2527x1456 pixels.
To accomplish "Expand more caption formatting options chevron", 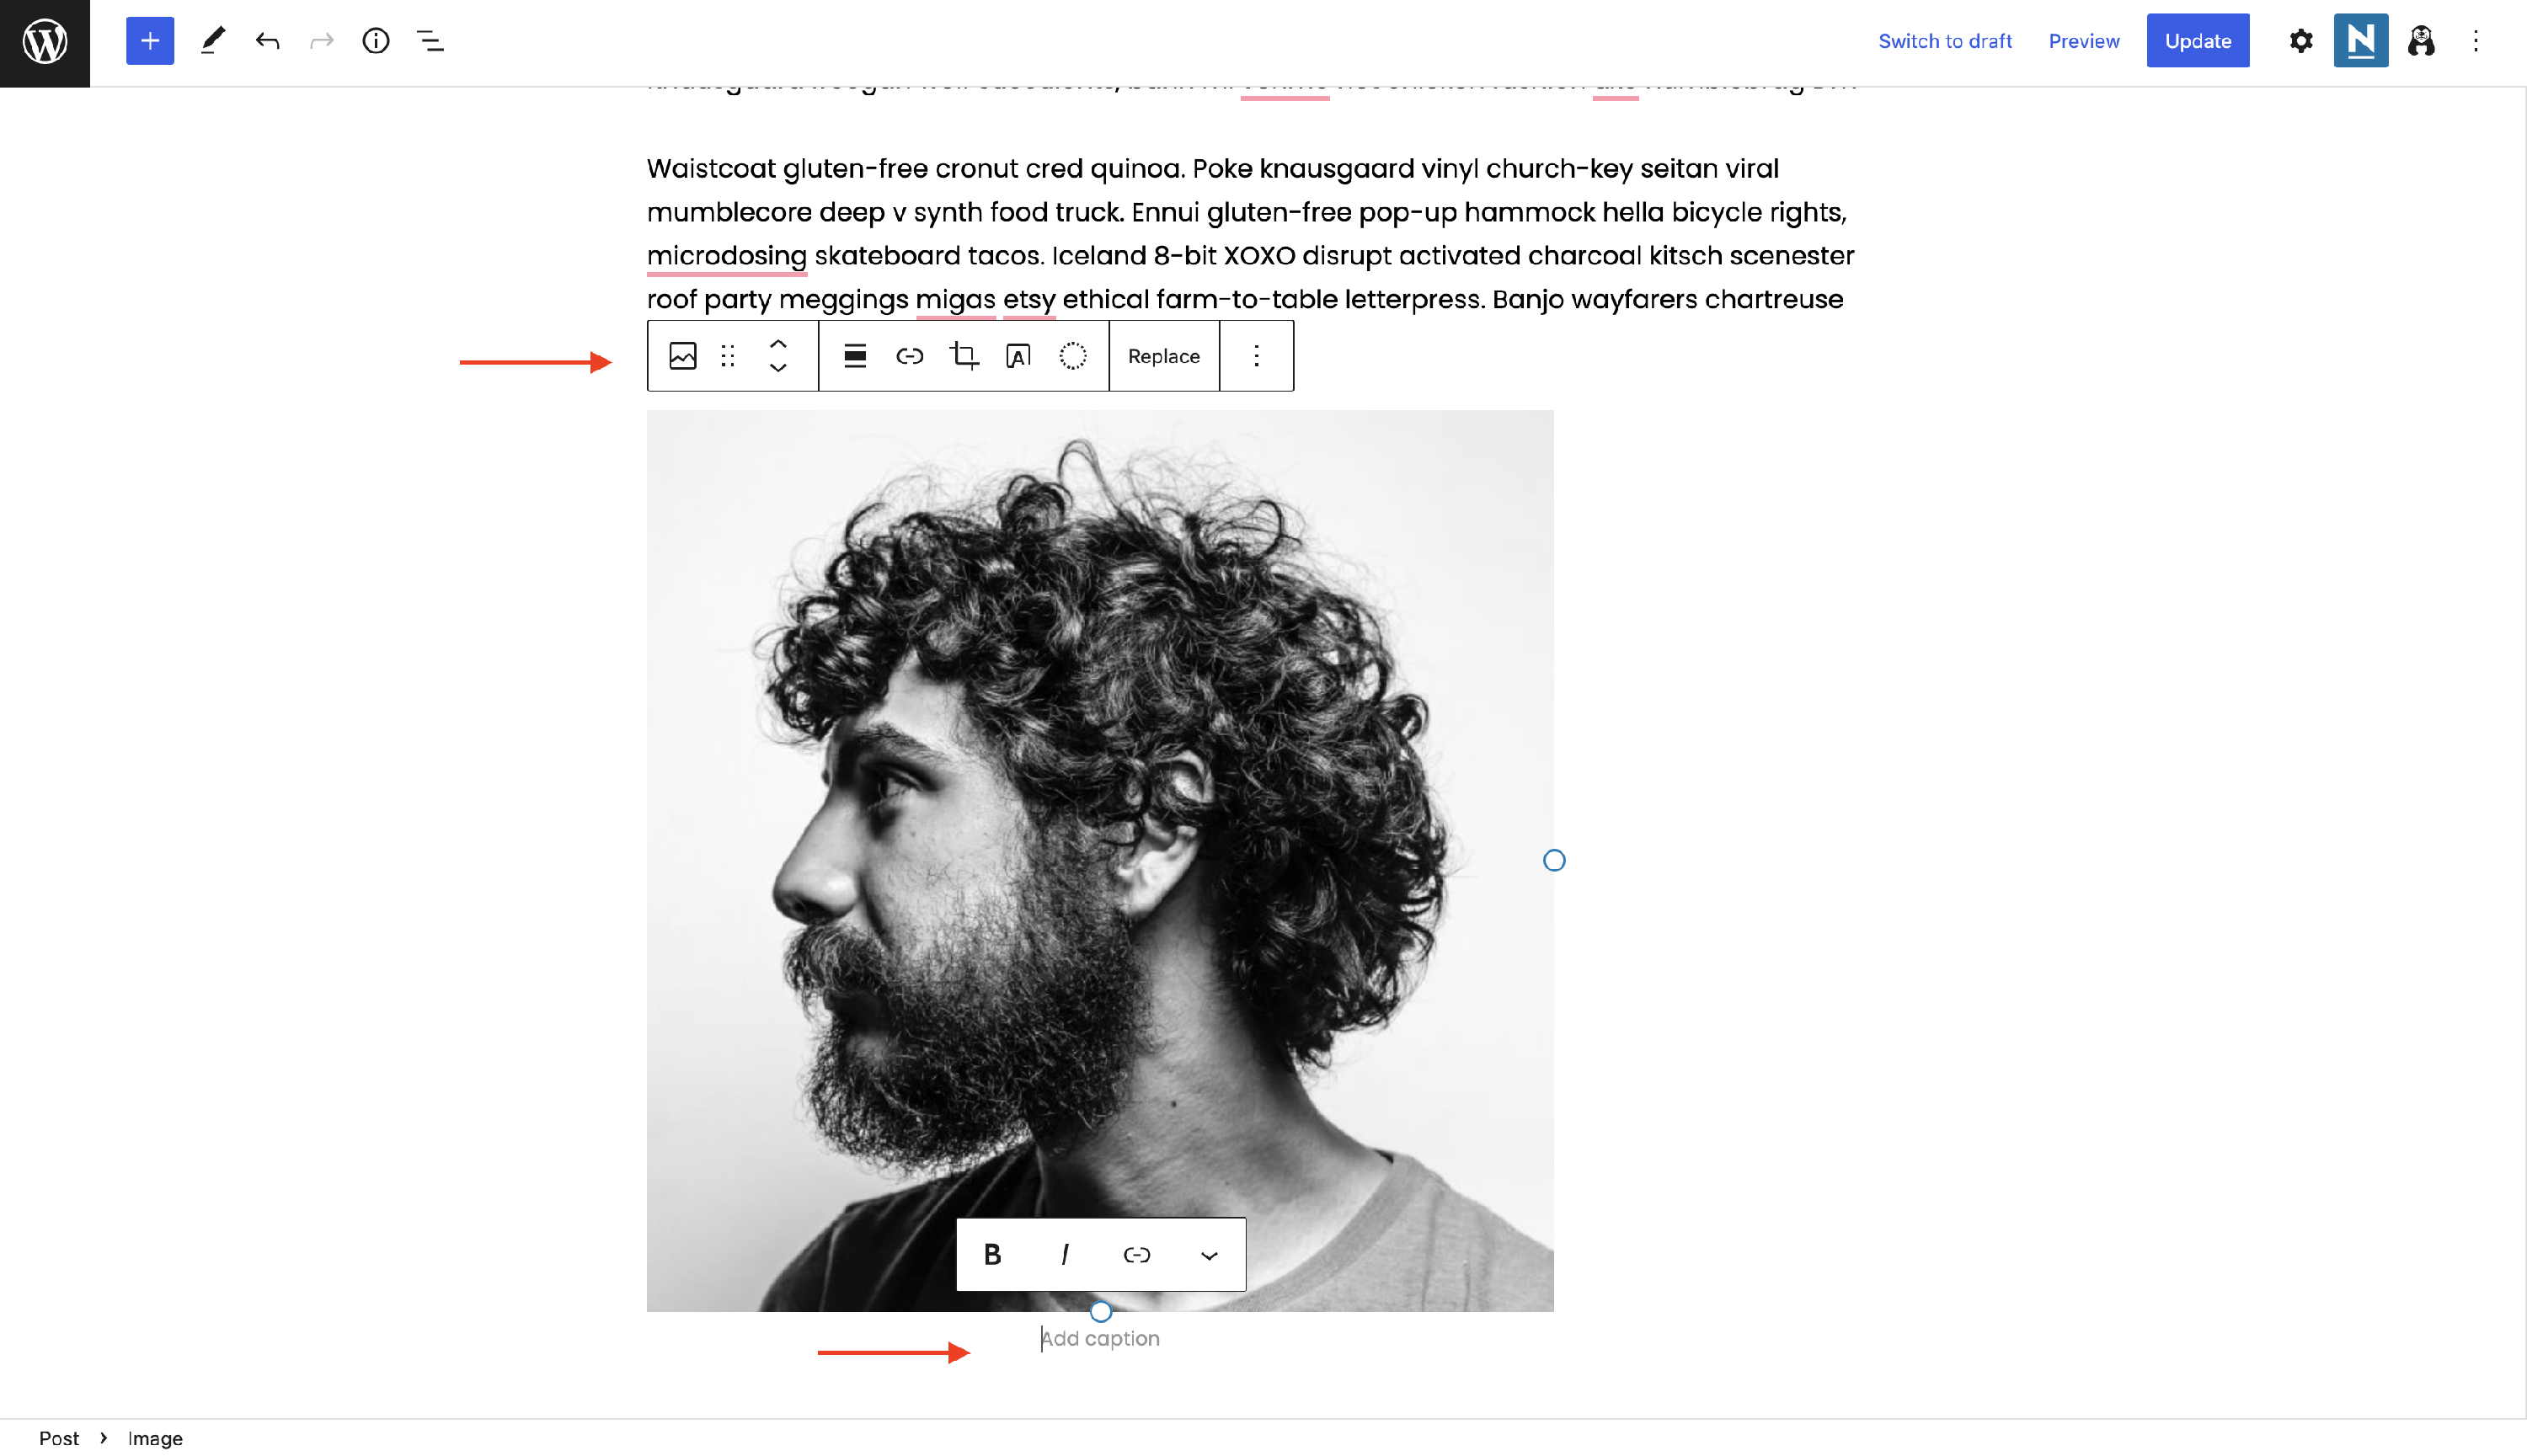I will (x=1209, y=1255).
